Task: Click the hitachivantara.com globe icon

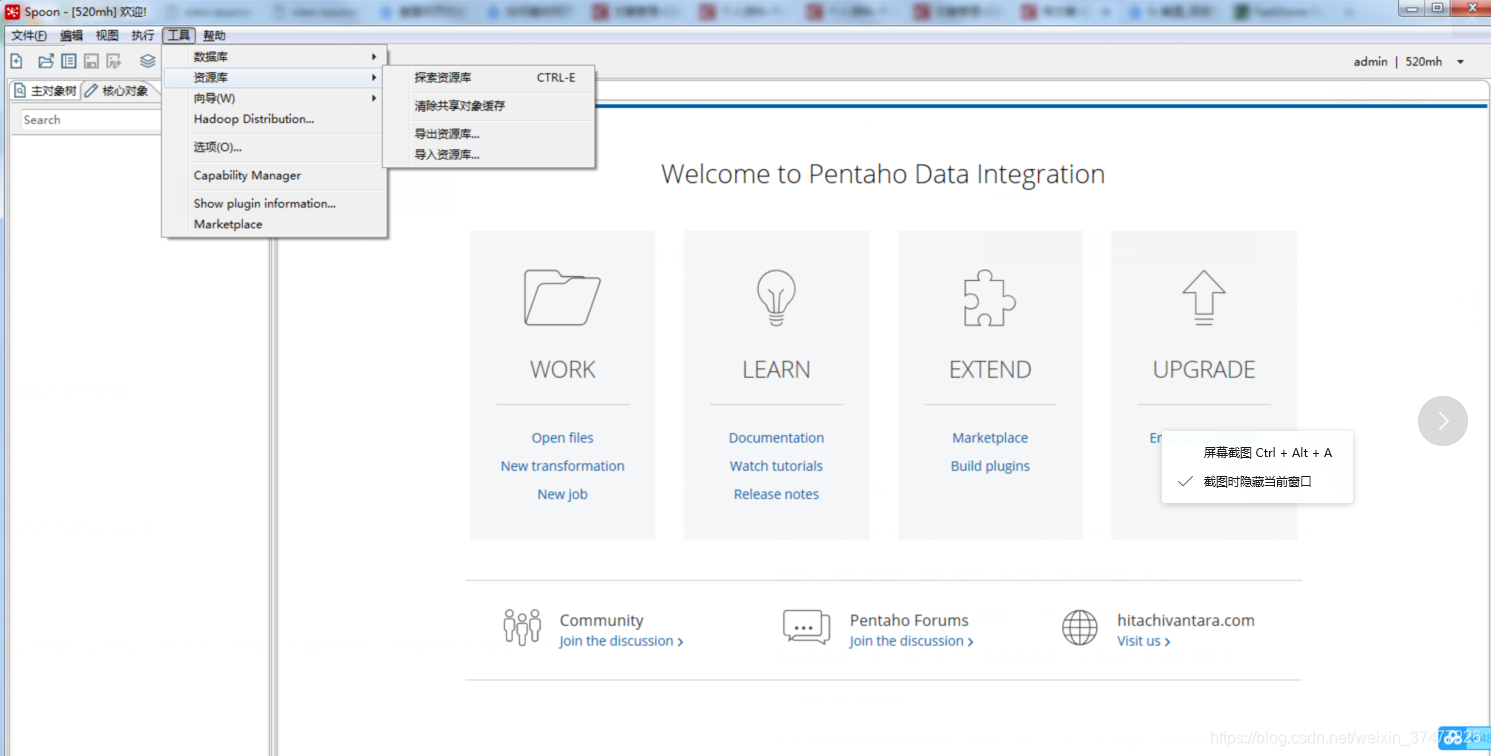Action: click(1080, 627)
